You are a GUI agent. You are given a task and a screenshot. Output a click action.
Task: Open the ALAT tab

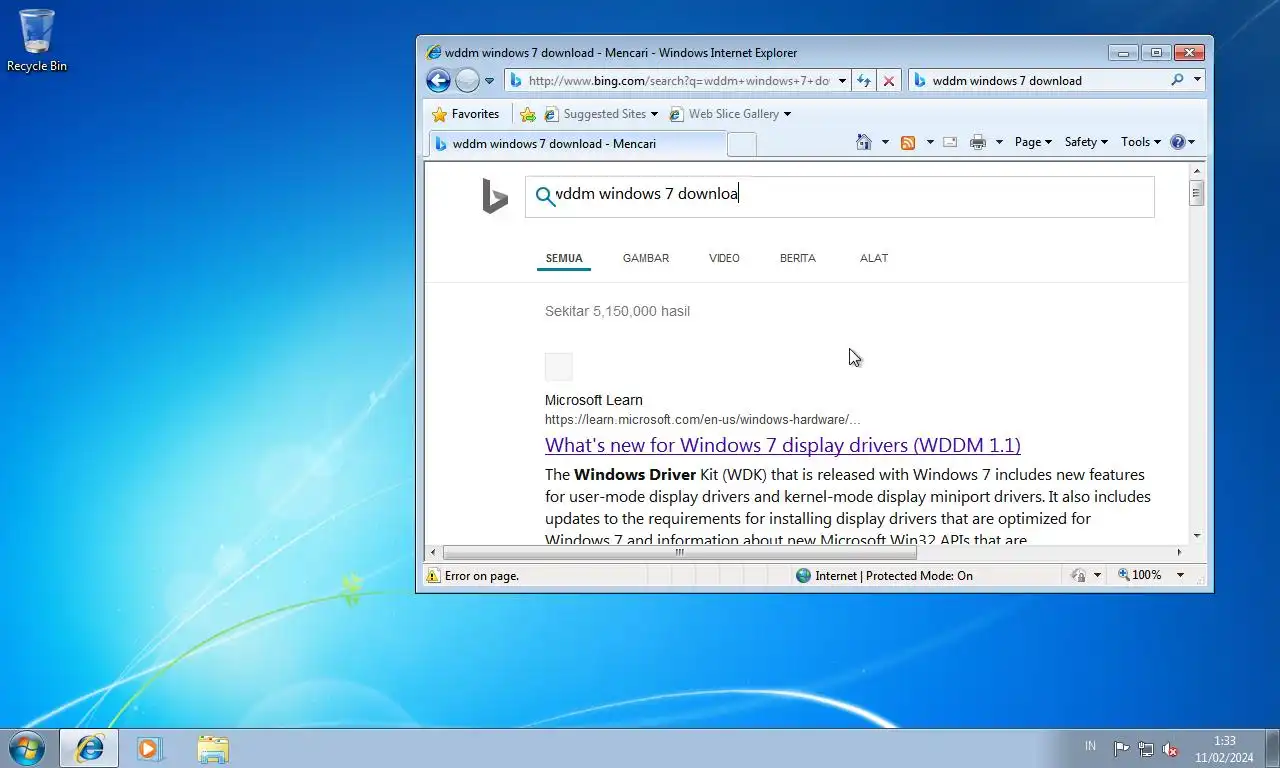[x=874, y=258]
